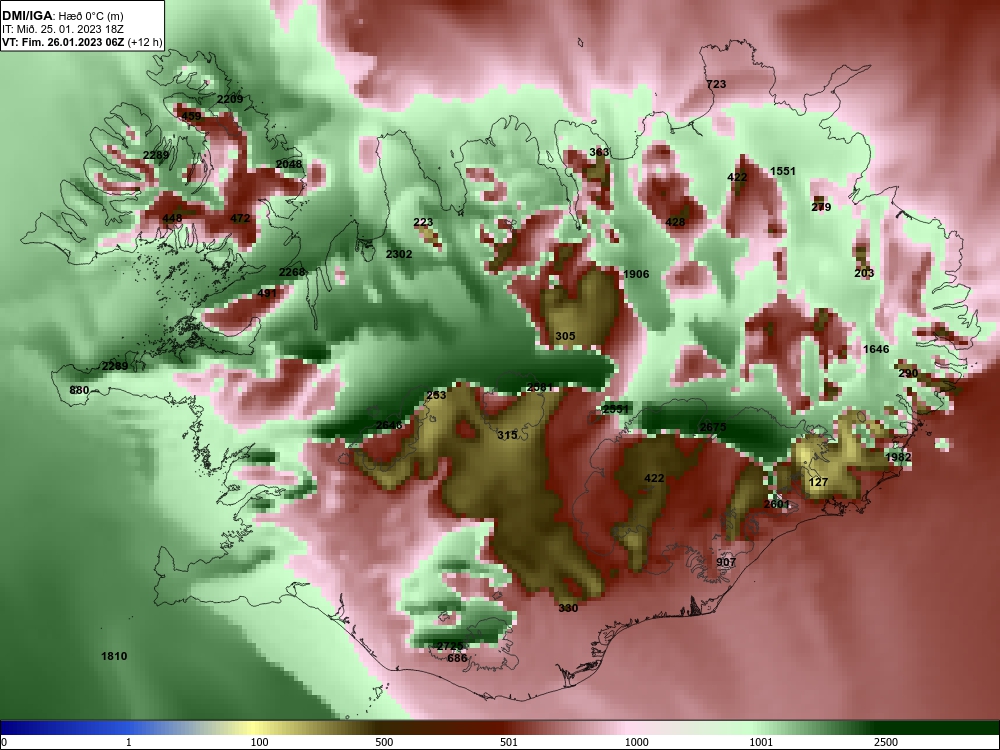1000x750 pixels.
Task: Select the 2048 height label
Action: (x=289, y=164)
